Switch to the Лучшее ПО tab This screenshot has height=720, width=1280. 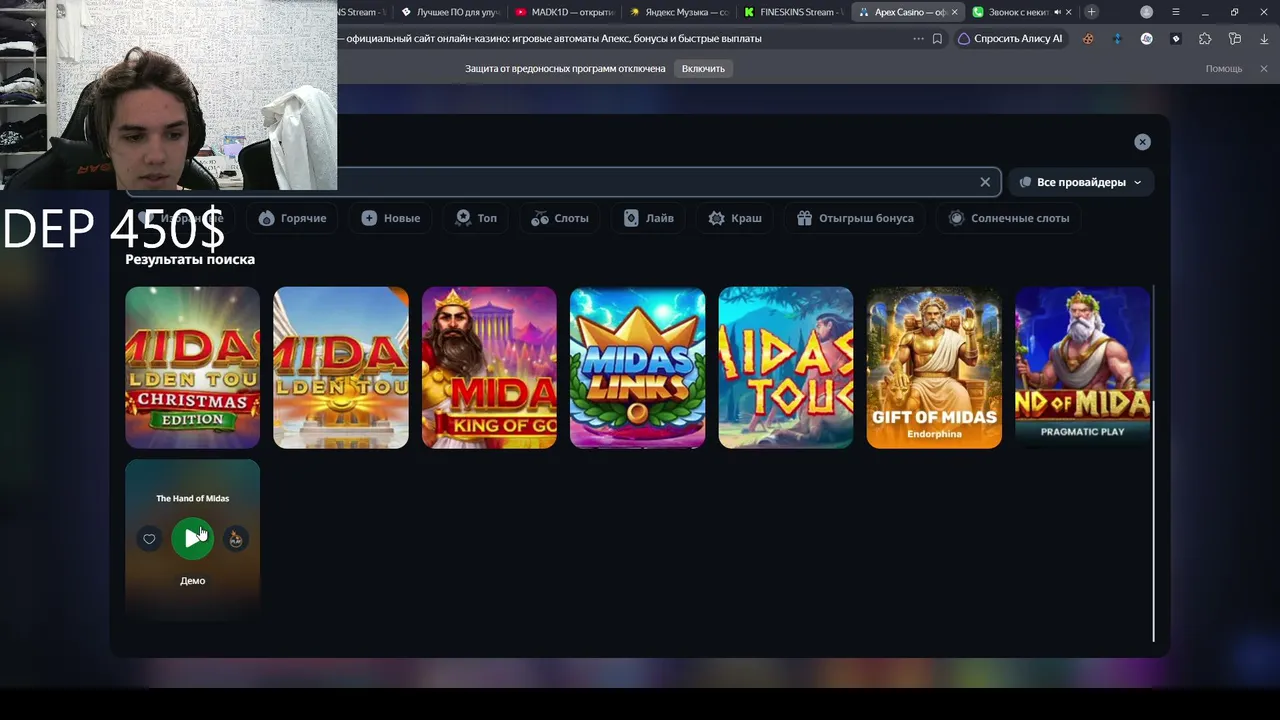coord(449,12)
